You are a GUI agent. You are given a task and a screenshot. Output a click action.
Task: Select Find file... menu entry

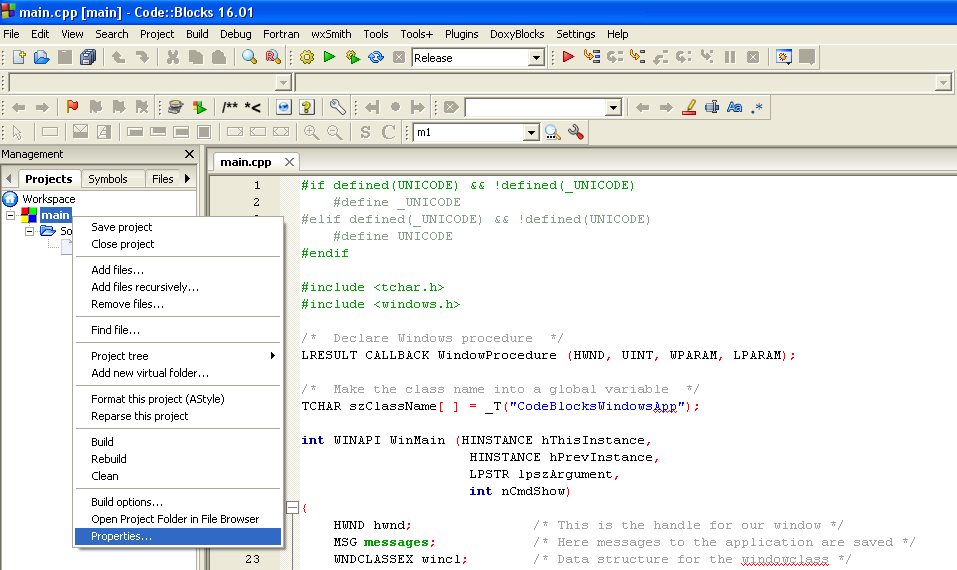click(x=178, y=330)
